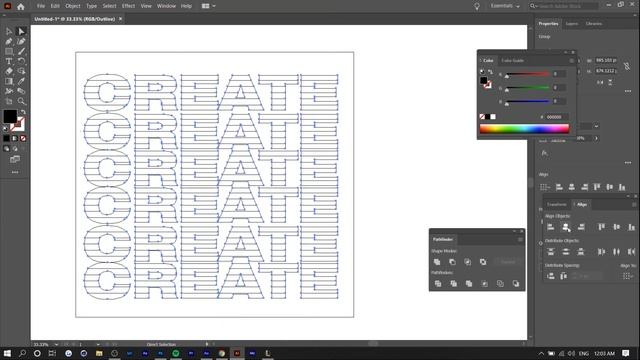The width and height of the screenshot is (640, 360).
Task: Select the Rotate tool
Action: (x=21, y=61)
